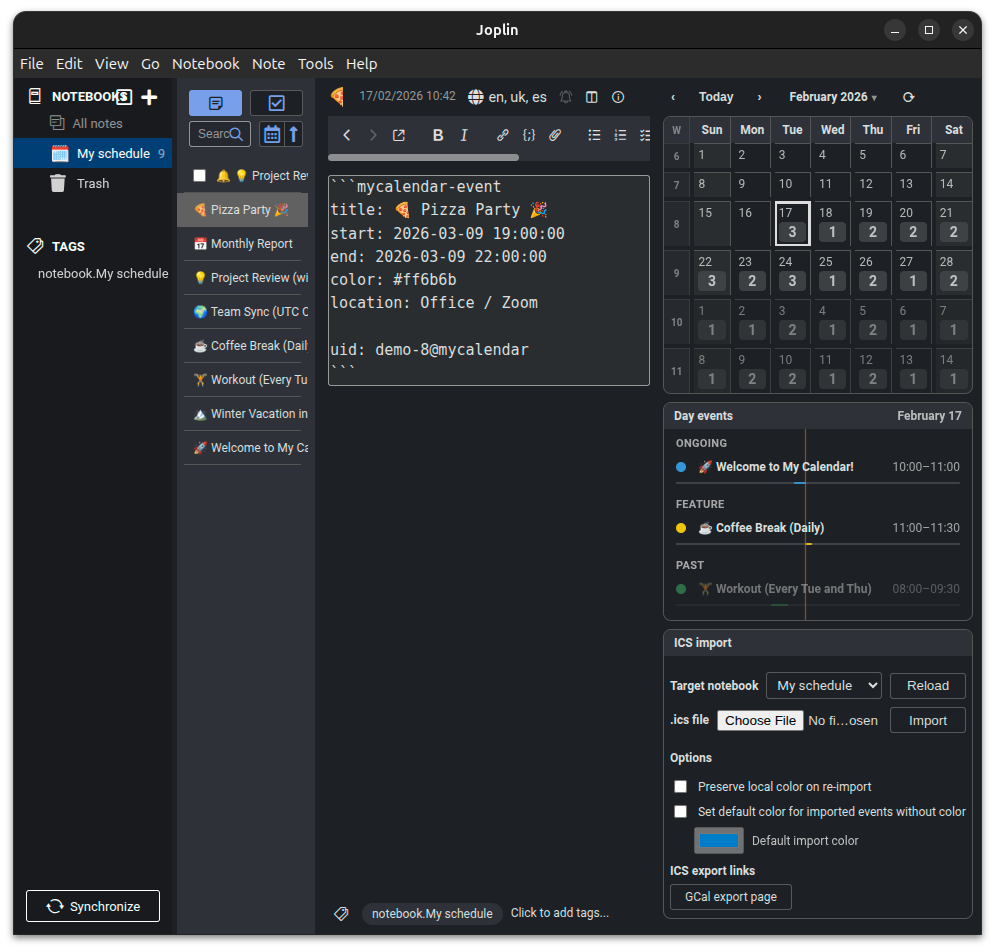
Task: Open the Help menu
Action: 362,64
